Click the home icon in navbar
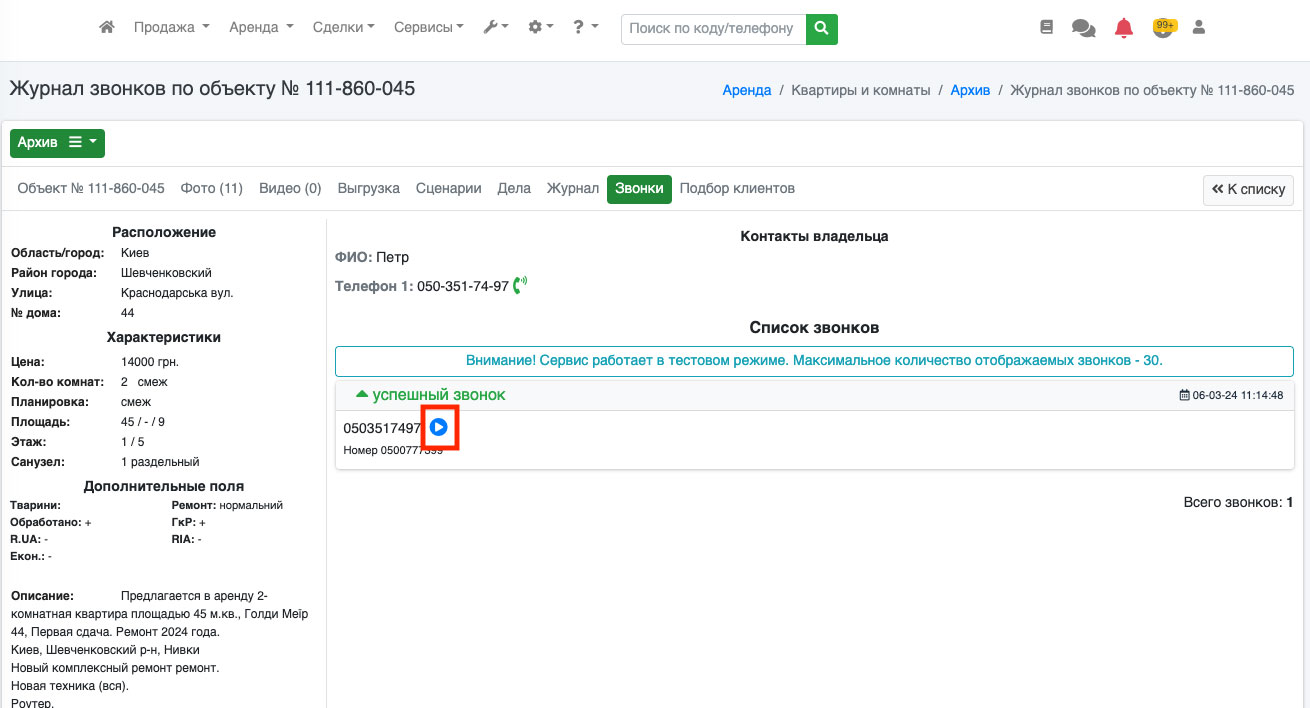Viewport: 1310px width, 708px height. click(x=107, y=28)
